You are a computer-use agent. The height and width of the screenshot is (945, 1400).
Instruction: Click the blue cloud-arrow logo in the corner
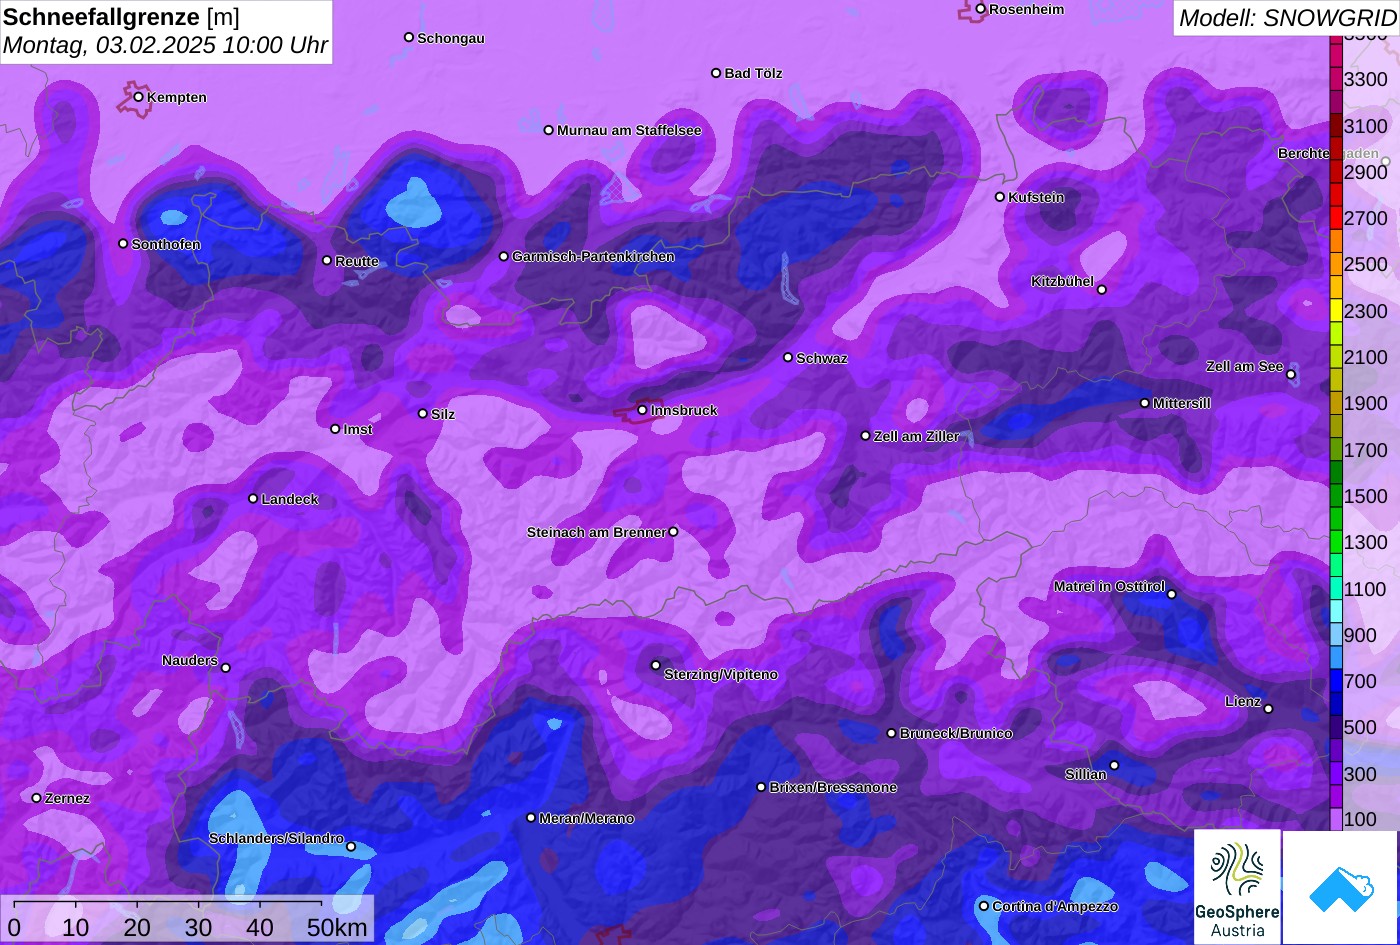1340,887
